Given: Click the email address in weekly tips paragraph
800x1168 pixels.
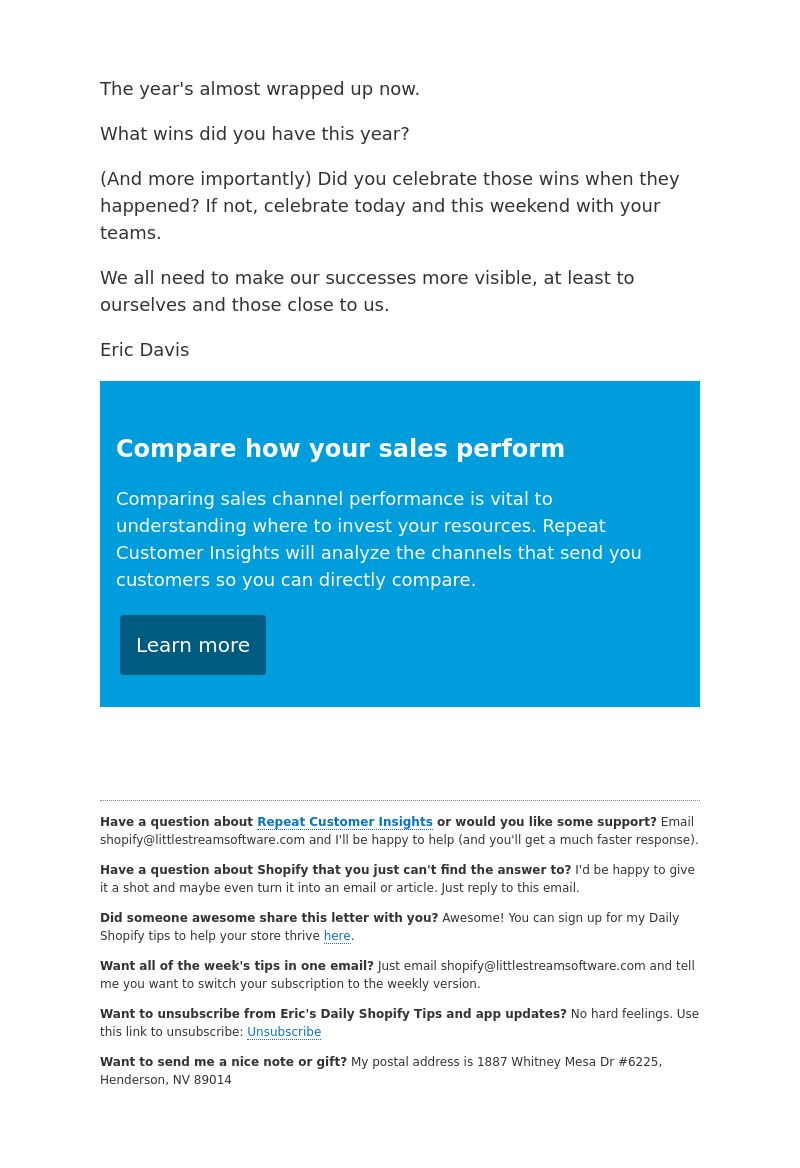Looking at the screenshot, I should coord(543,965).
